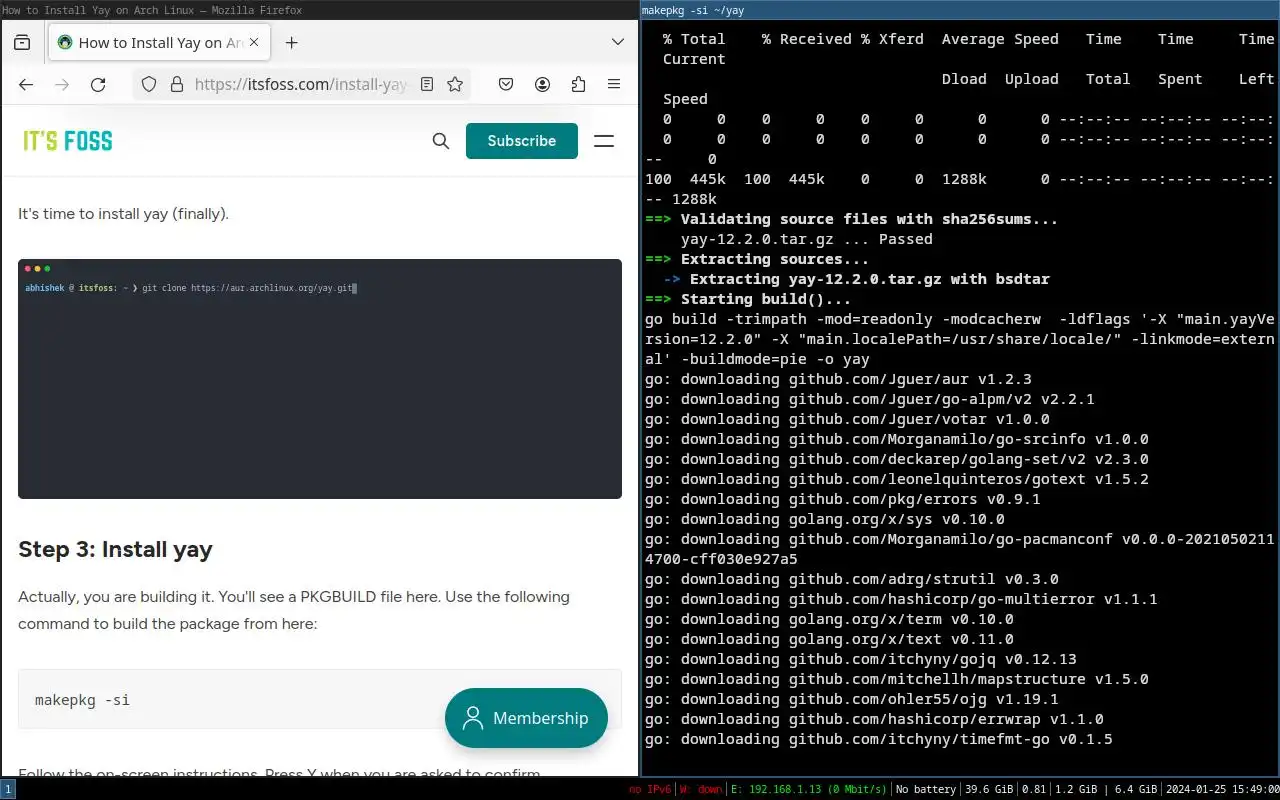The image size is (1280, 800).
Task: Click the 'no IPv6' status bar entry
Action: [649, 790]
